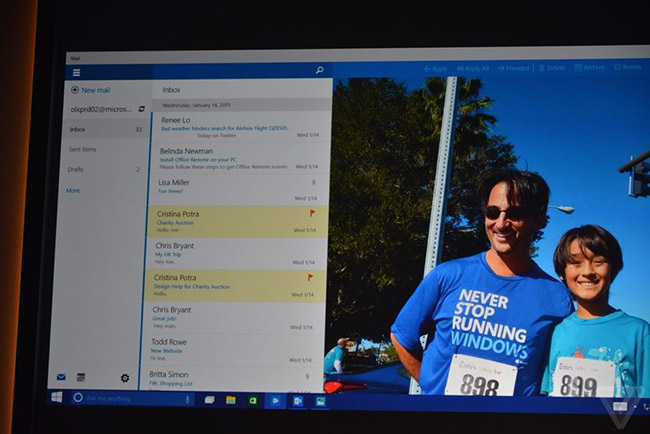Viewport: 650px width, 434px height.
Task: Toggle flag on Charity Auction email
Action: [x=311, y=213]
